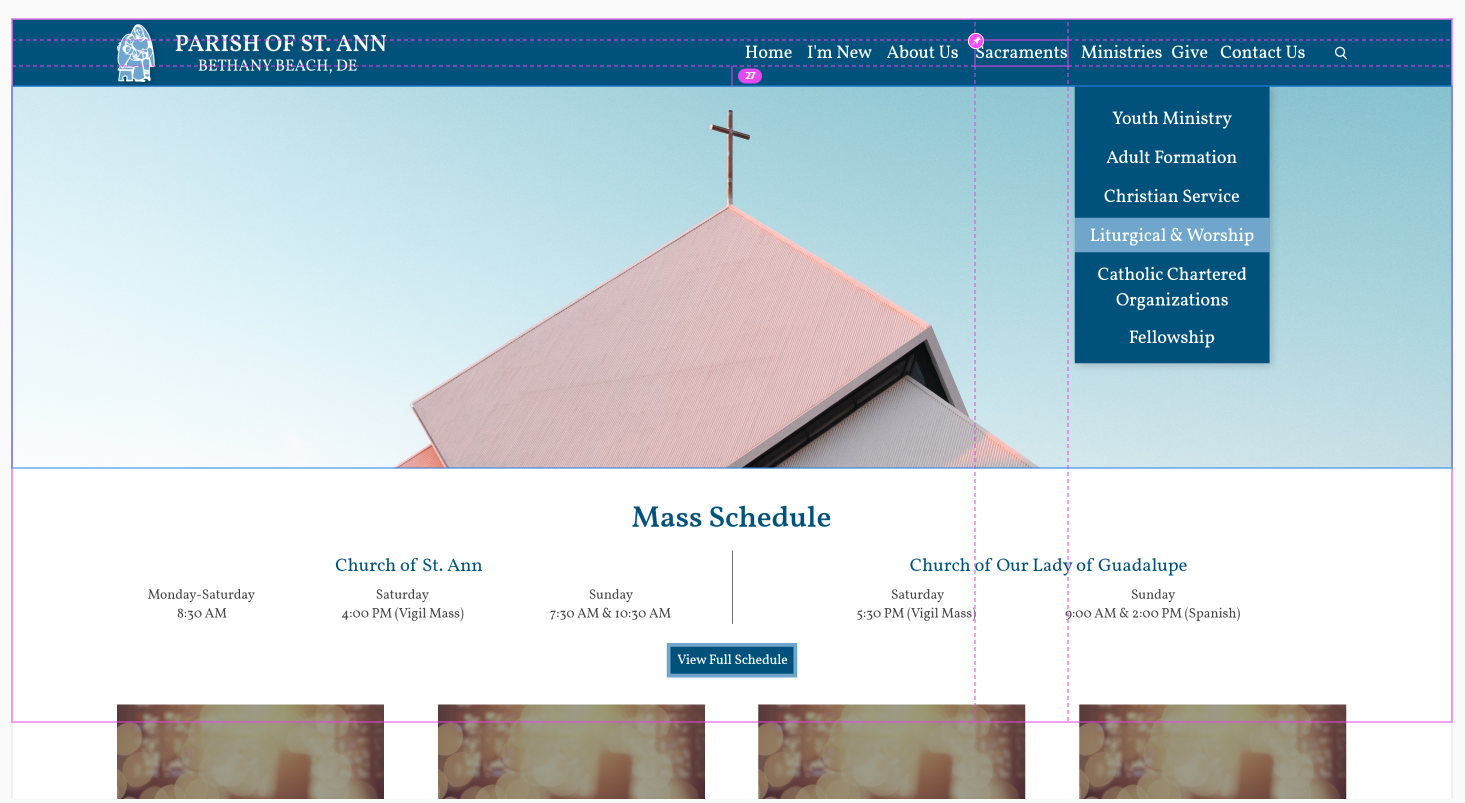This screenshot has width=1465, height=803.
Task: Select Adult Formation in Ministries submenu
Action: [1171, 157]
